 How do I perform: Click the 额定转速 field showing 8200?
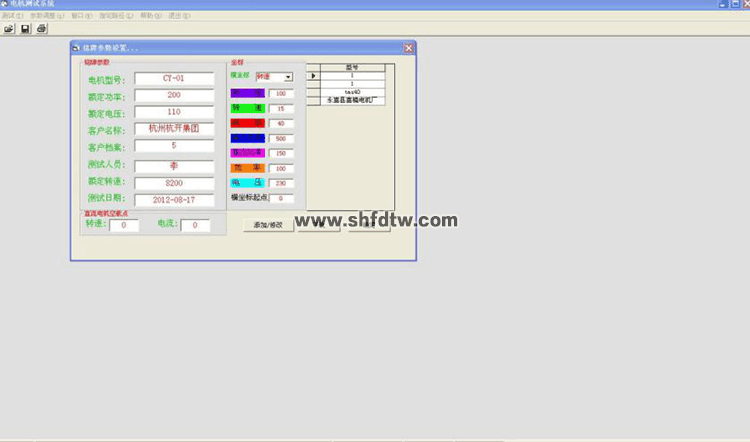tap(174, 182)
